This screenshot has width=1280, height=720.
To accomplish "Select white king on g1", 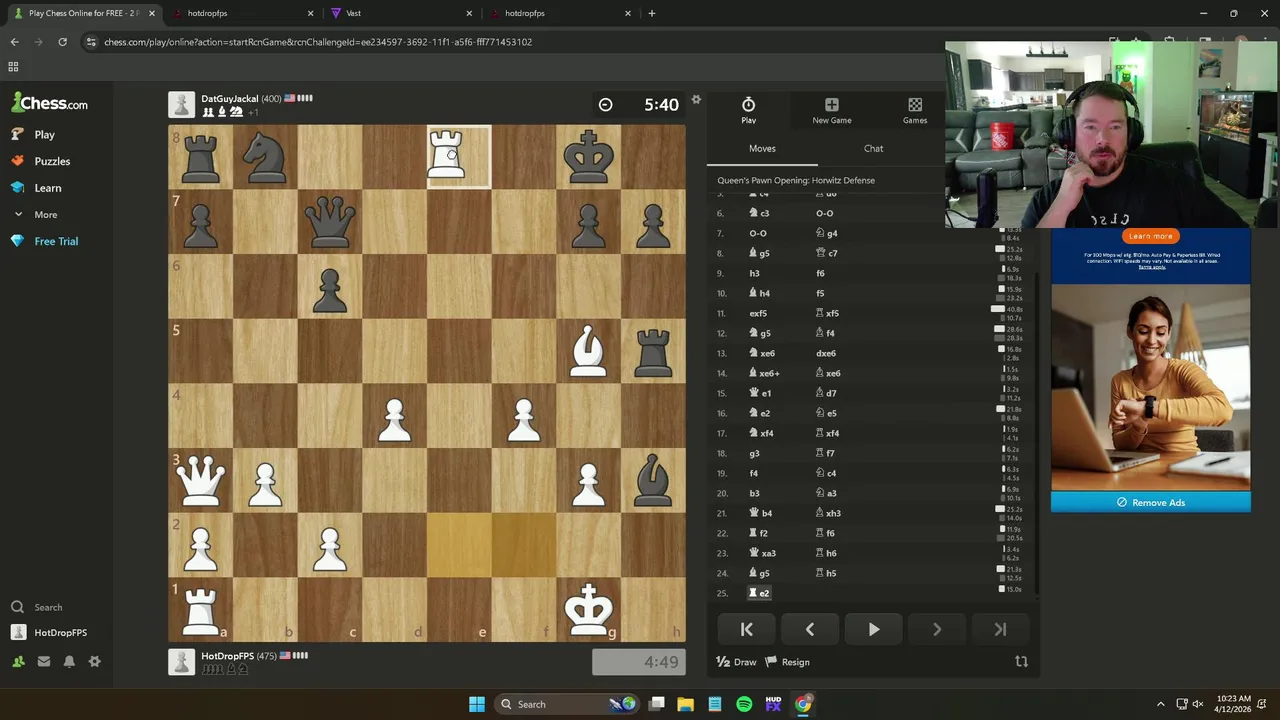I will point(588,609).
